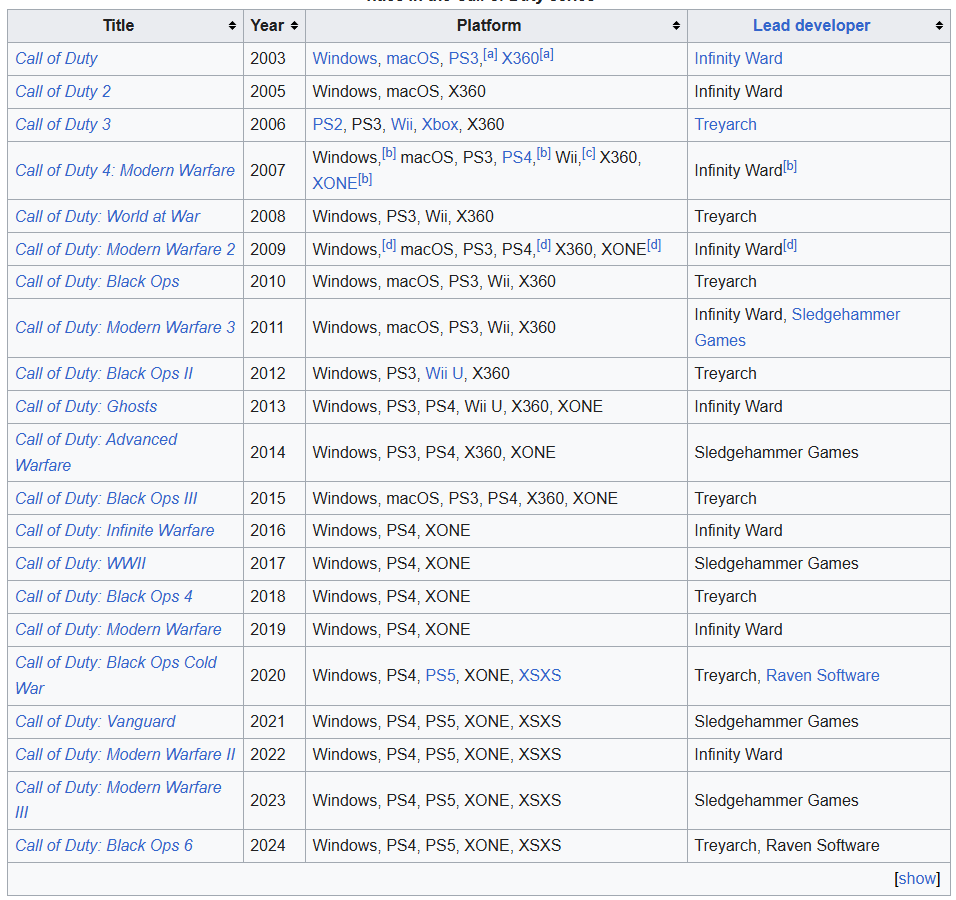Open Call of Duty: Modern Warfare 3
This screenshot has height=900, width=956.
click(125, 327)
